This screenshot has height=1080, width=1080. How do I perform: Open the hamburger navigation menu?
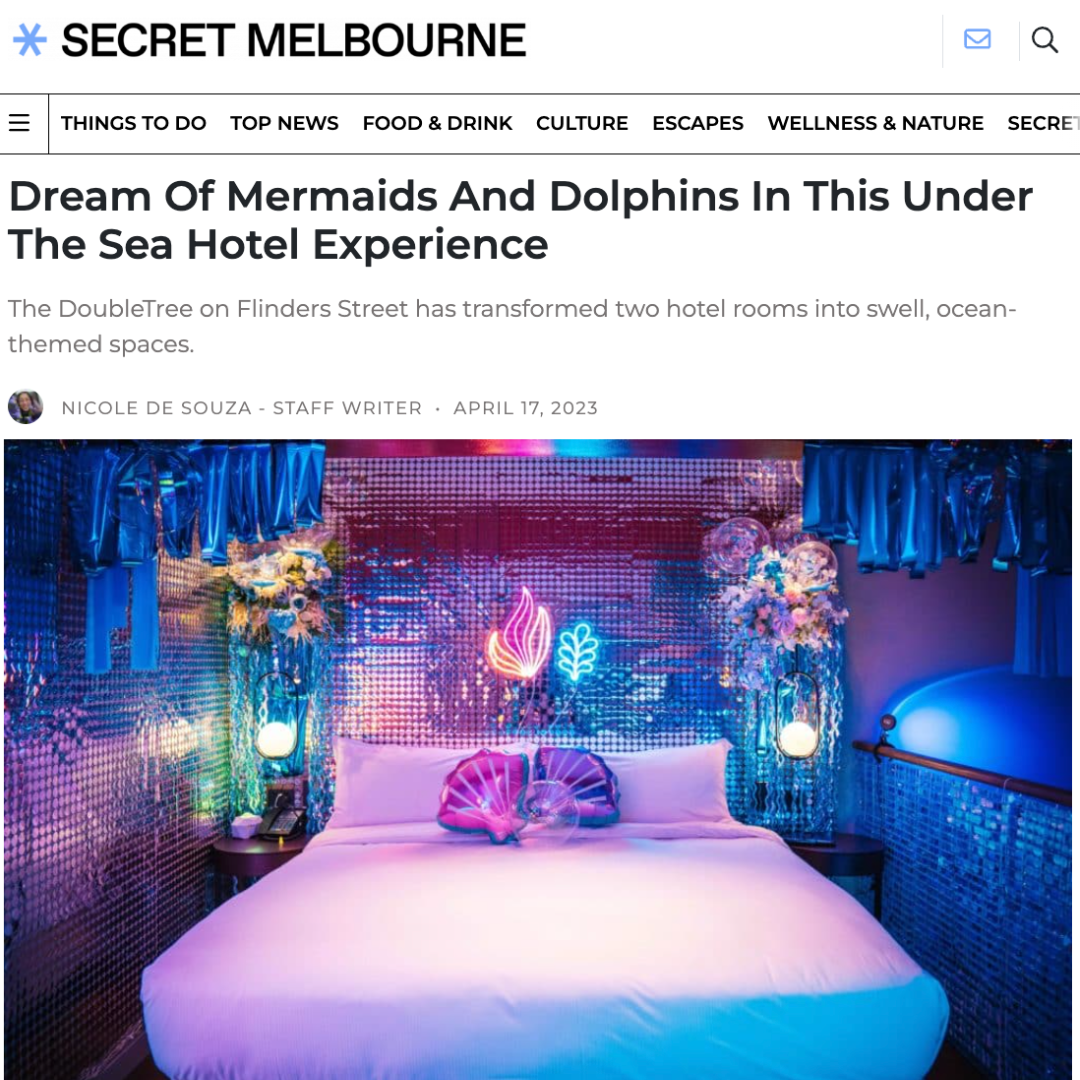(x=19, y=123)
